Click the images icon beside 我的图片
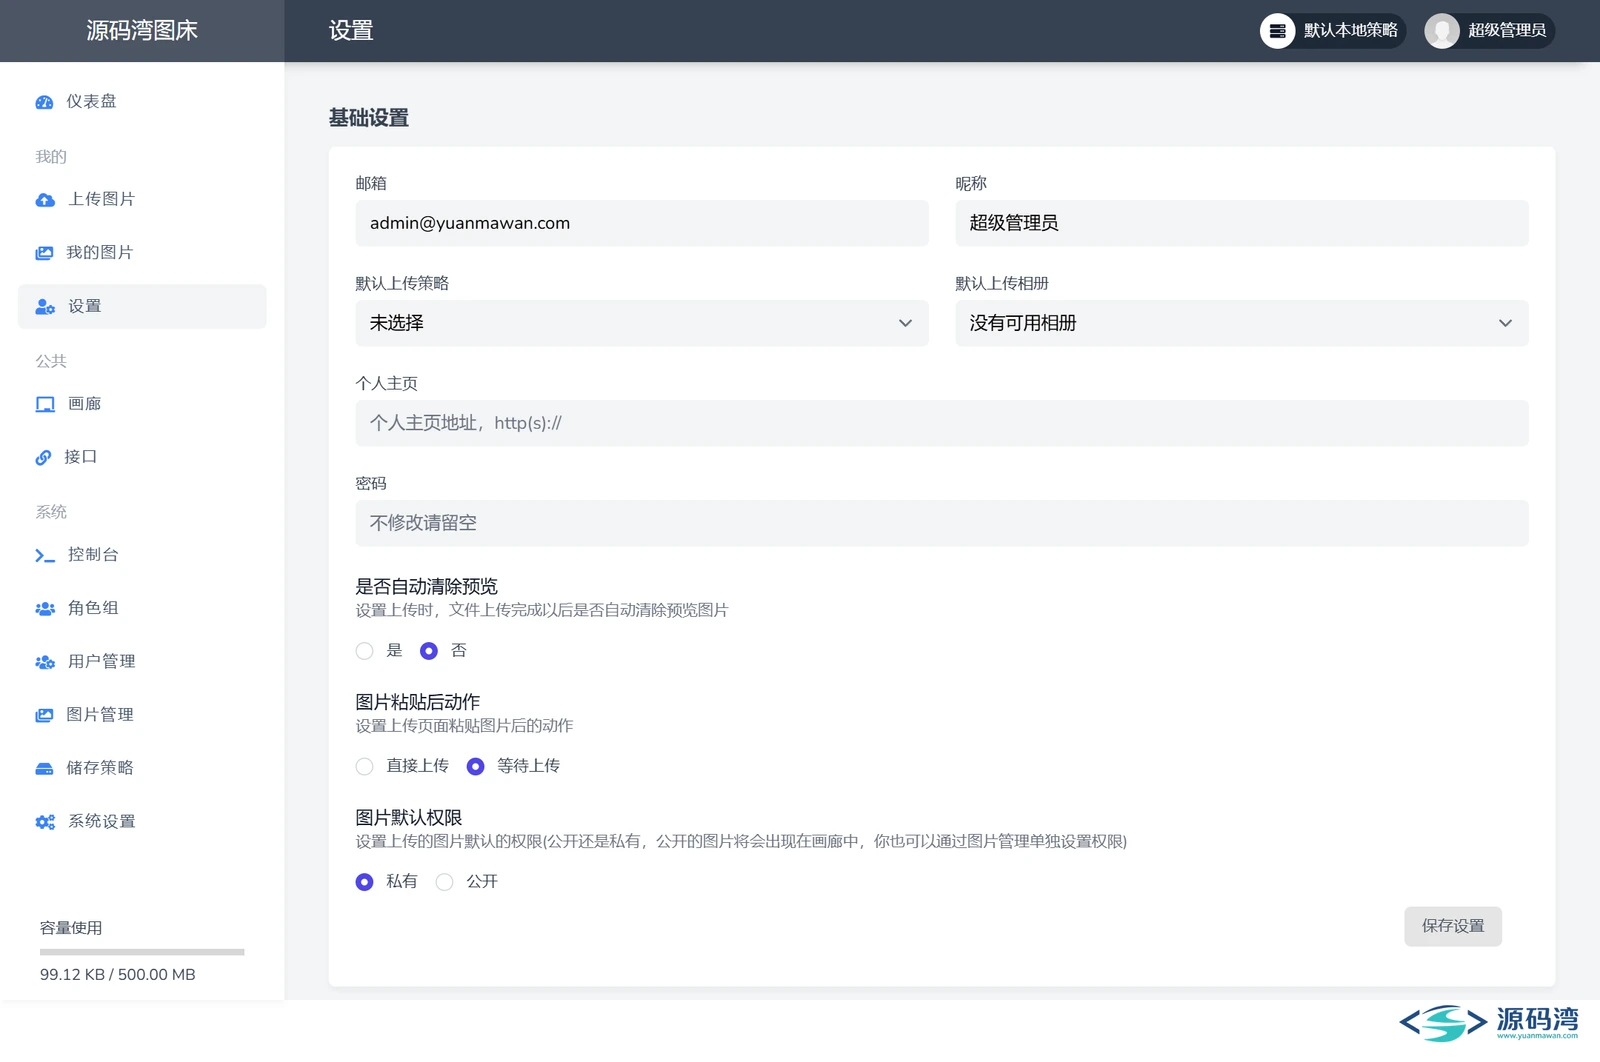 (44, 253)
